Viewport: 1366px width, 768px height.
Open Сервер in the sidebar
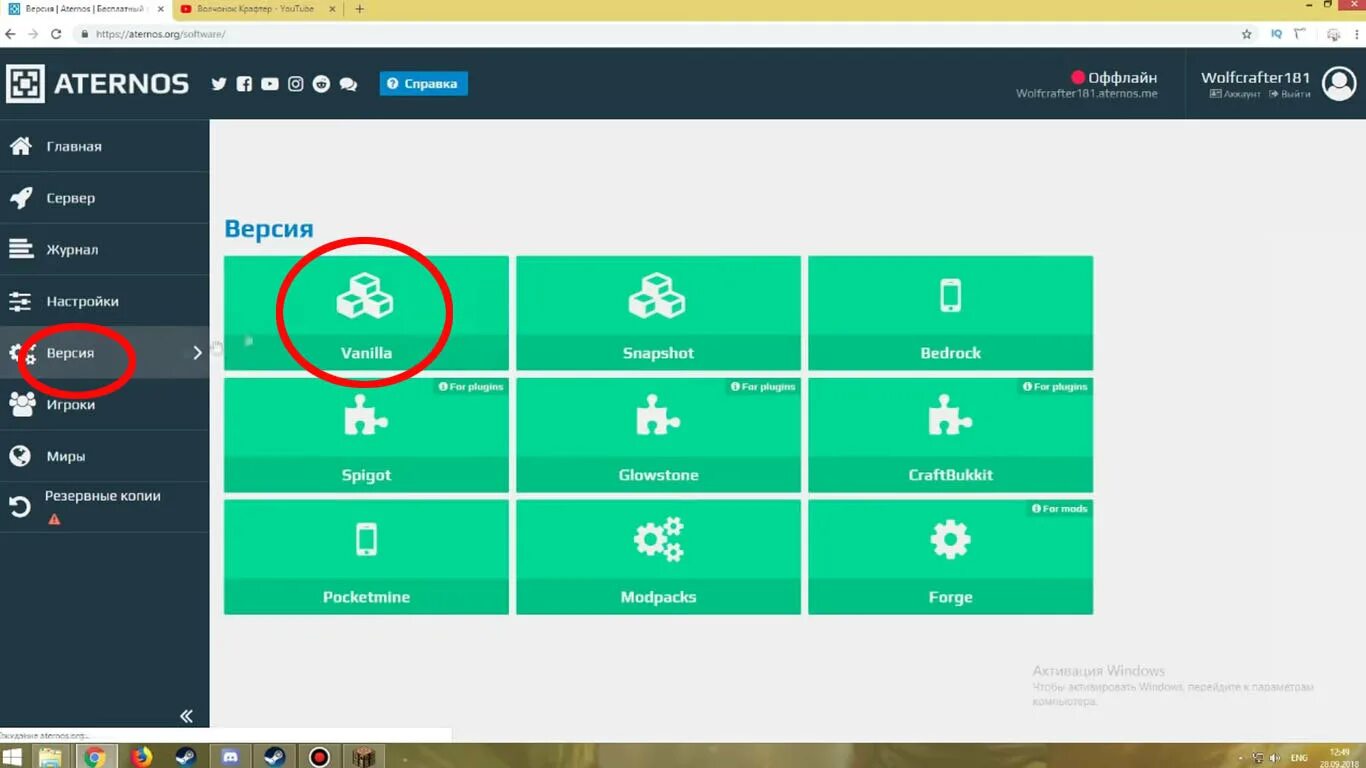pyautogui.click(x=104, y=198)
